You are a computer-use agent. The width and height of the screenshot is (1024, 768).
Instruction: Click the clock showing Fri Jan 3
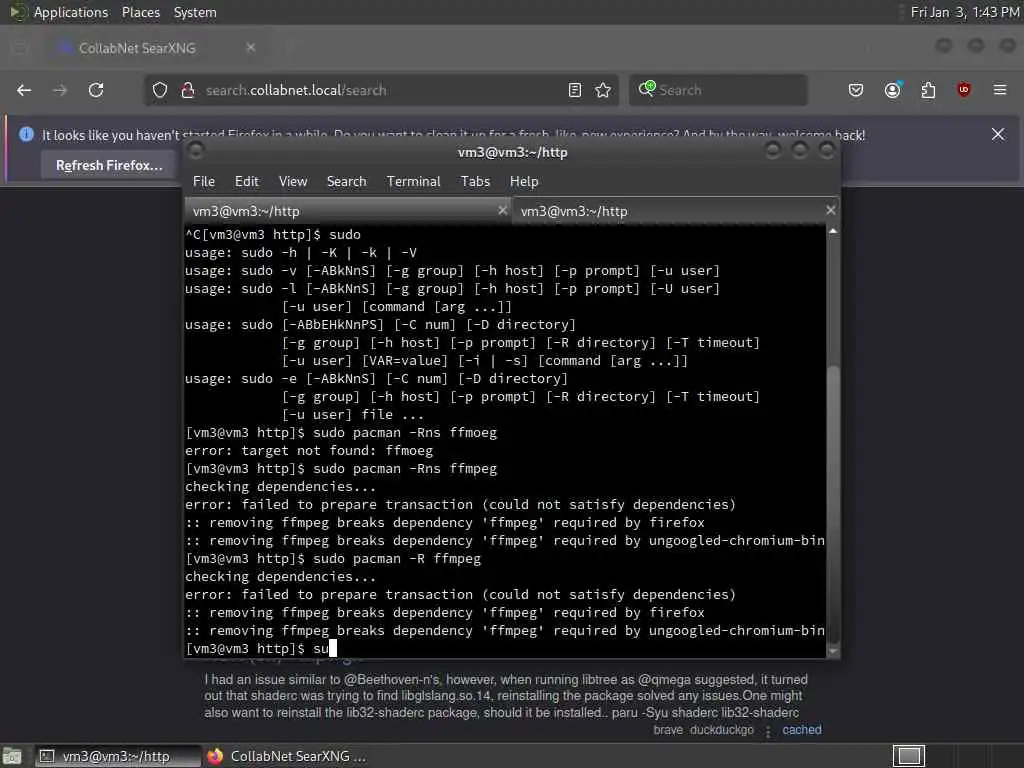965,12
